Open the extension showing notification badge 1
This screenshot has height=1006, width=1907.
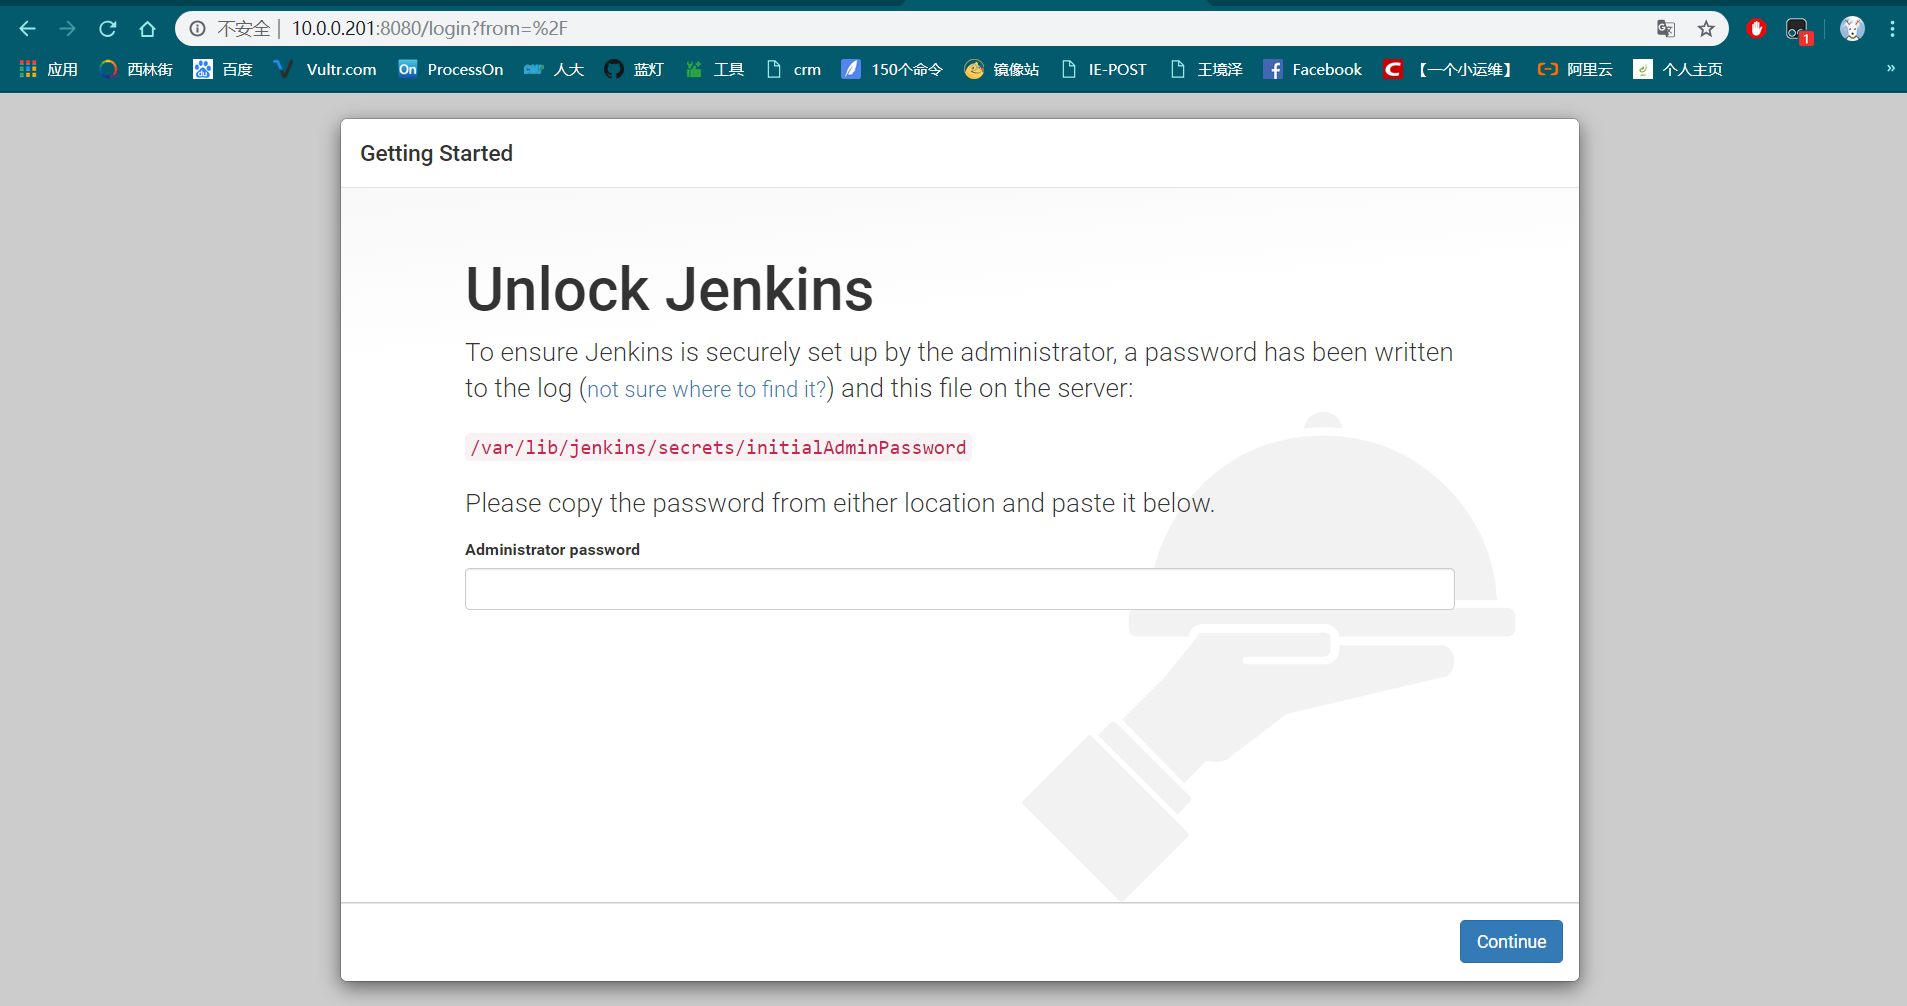1797,29
